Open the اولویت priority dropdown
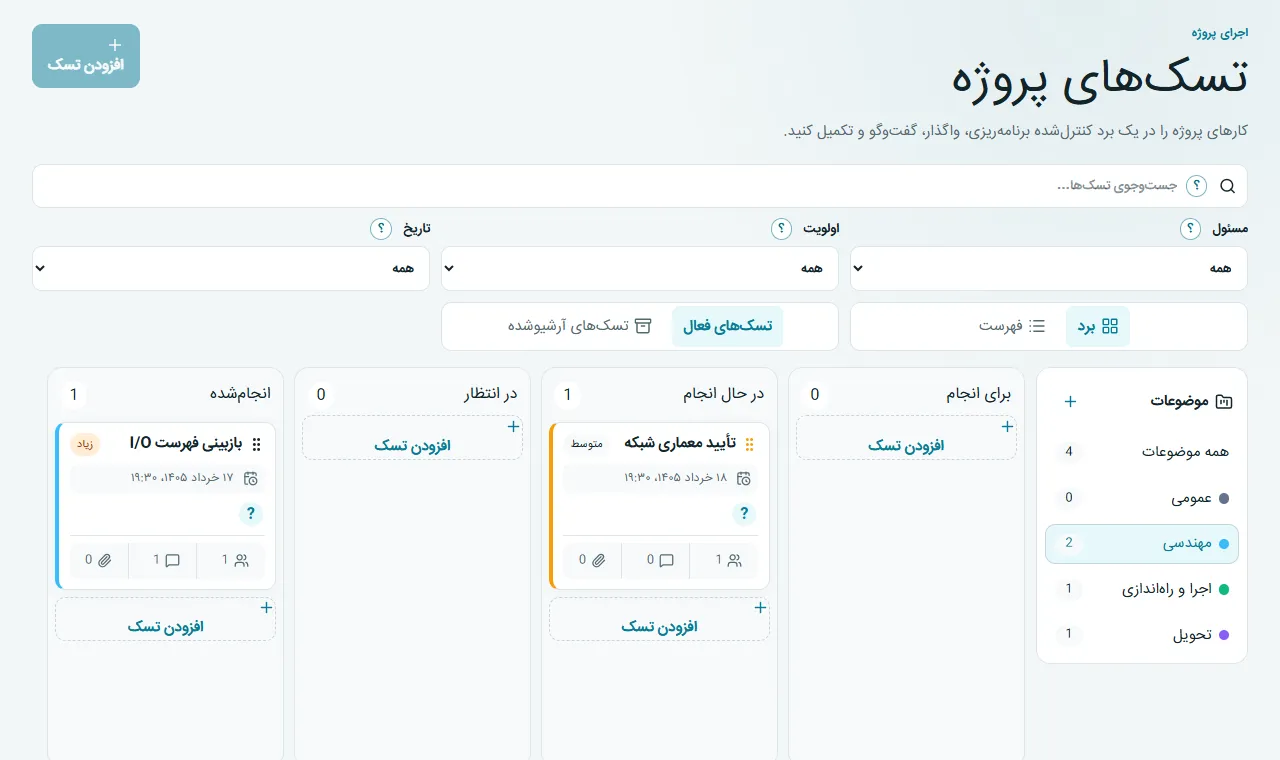The image size is (1280, 760). [640, 269]
